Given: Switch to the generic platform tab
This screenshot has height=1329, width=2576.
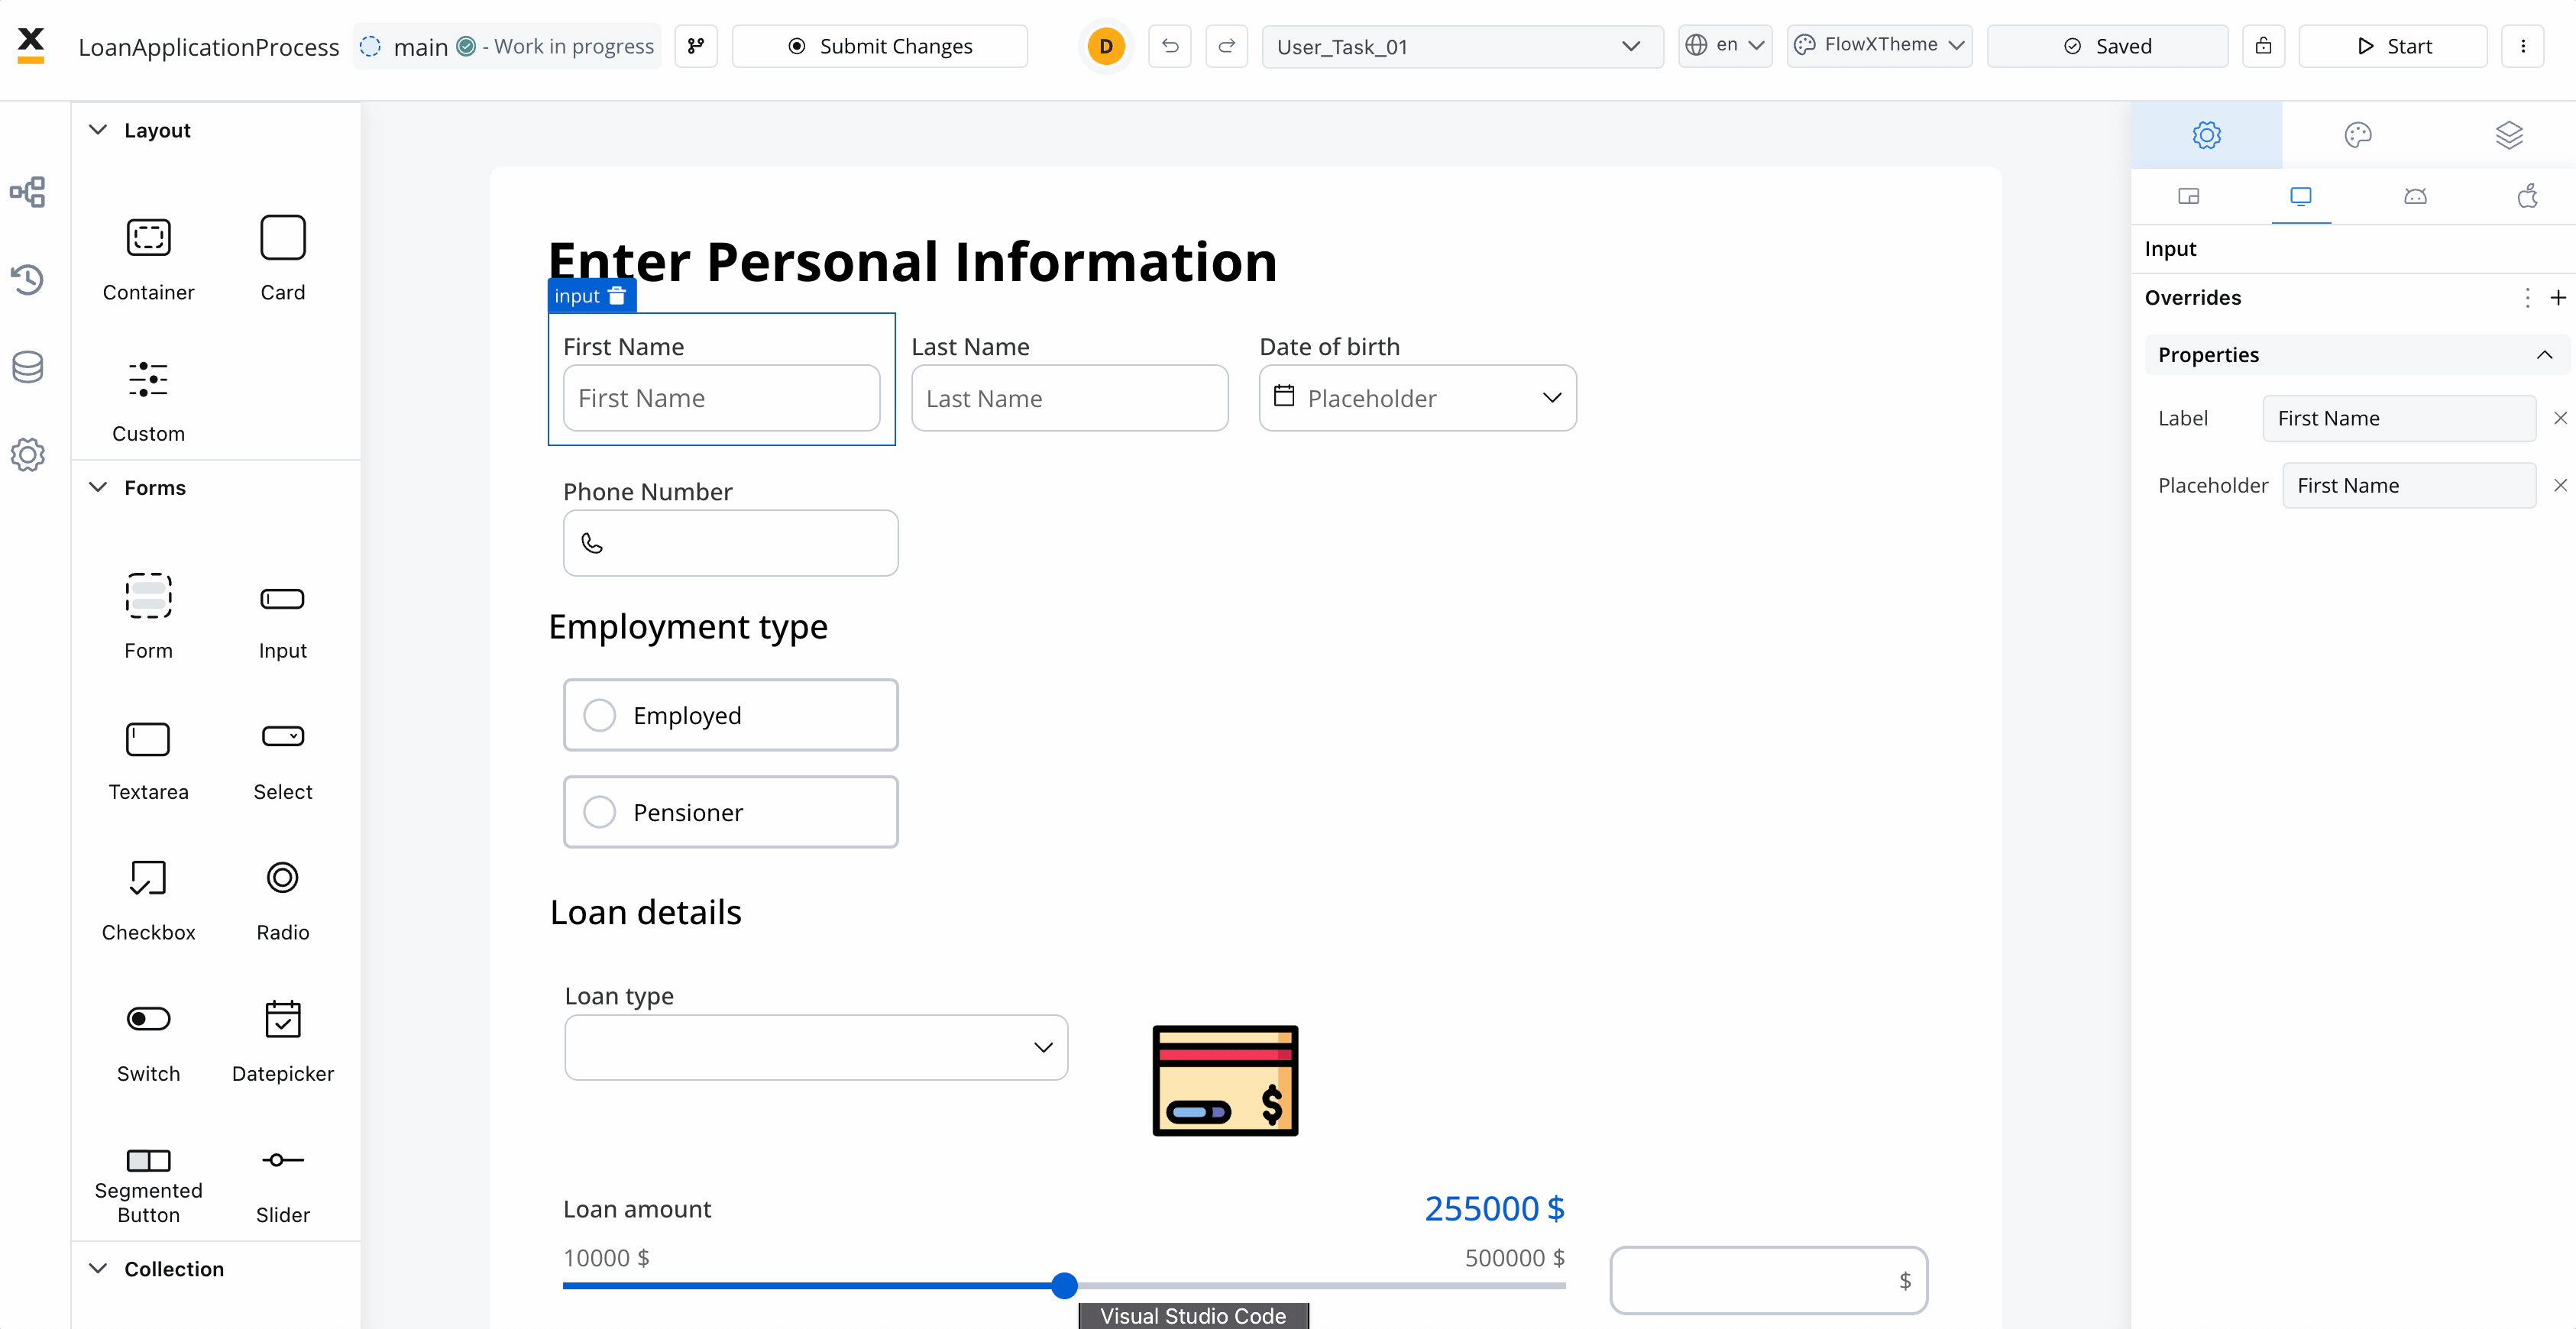Looking at the screenshot, I should point(2188,196).
